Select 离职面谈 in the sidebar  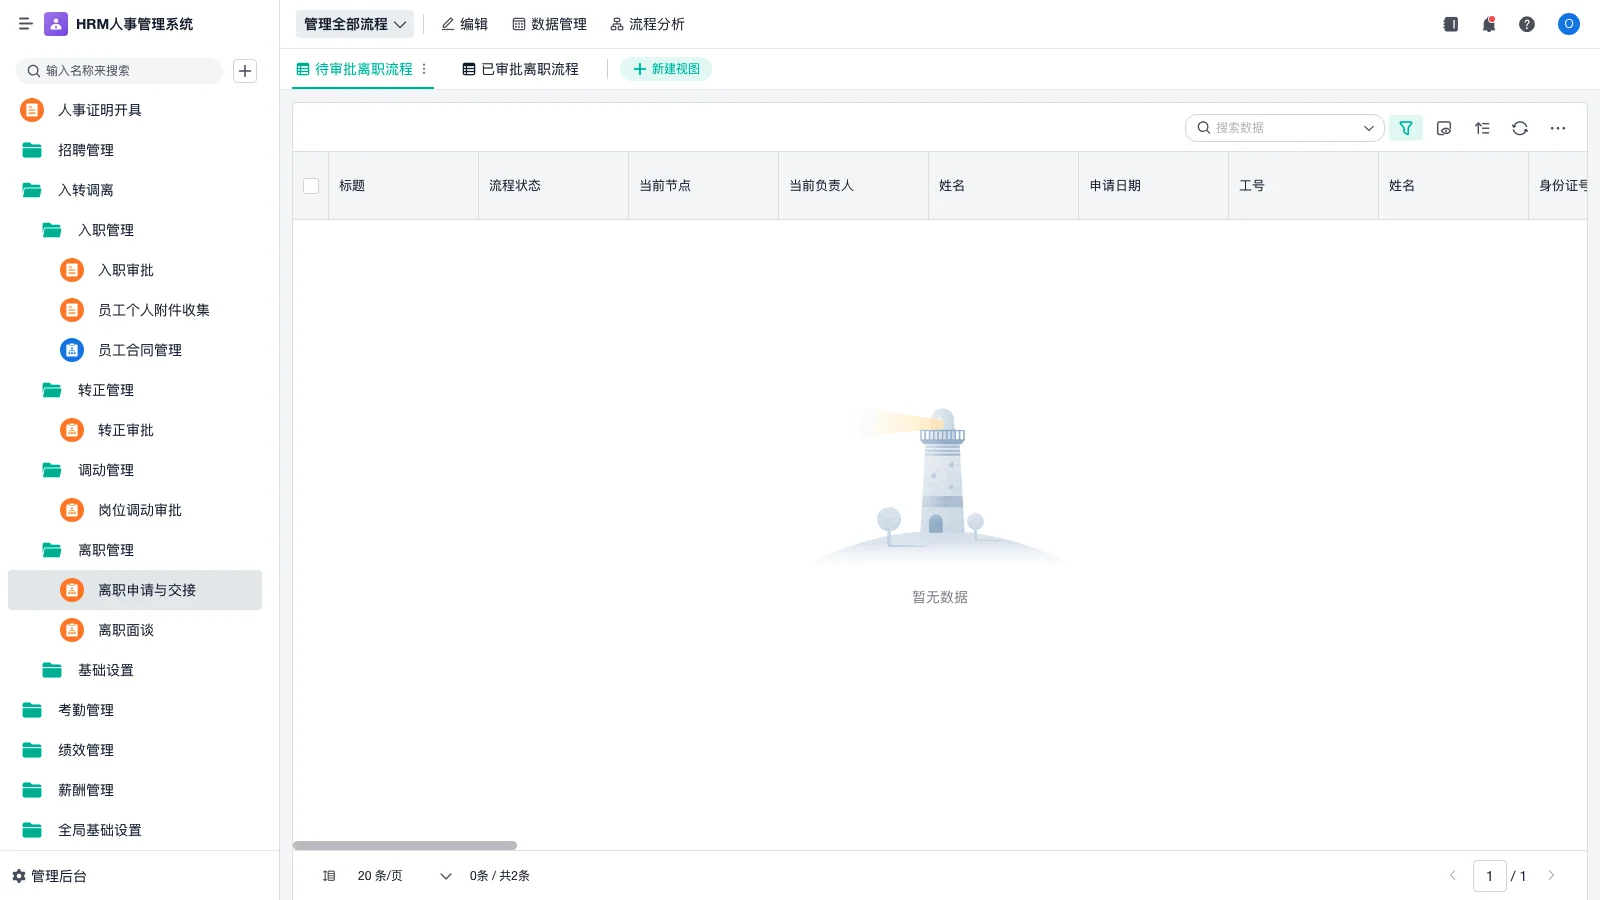[x=126, y=630]
